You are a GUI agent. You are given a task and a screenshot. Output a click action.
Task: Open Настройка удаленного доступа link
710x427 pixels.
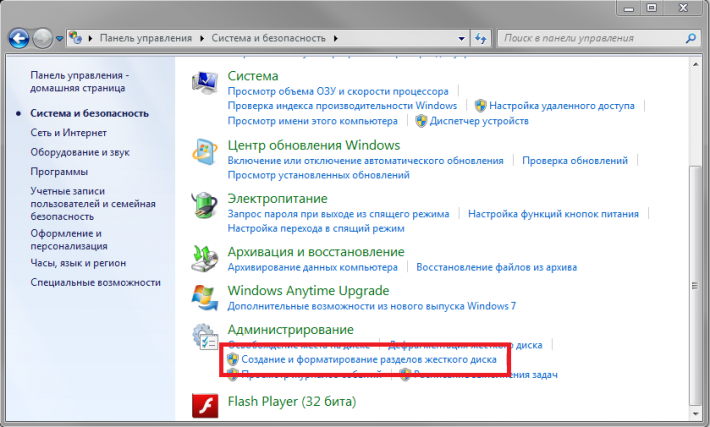coord(561,106)
